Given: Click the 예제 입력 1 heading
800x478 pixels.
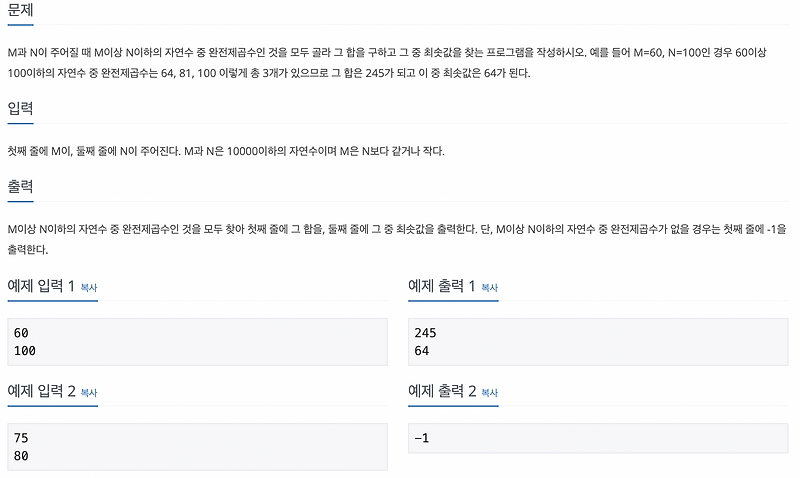Looking at the screenshot, I should pos(41,286).
